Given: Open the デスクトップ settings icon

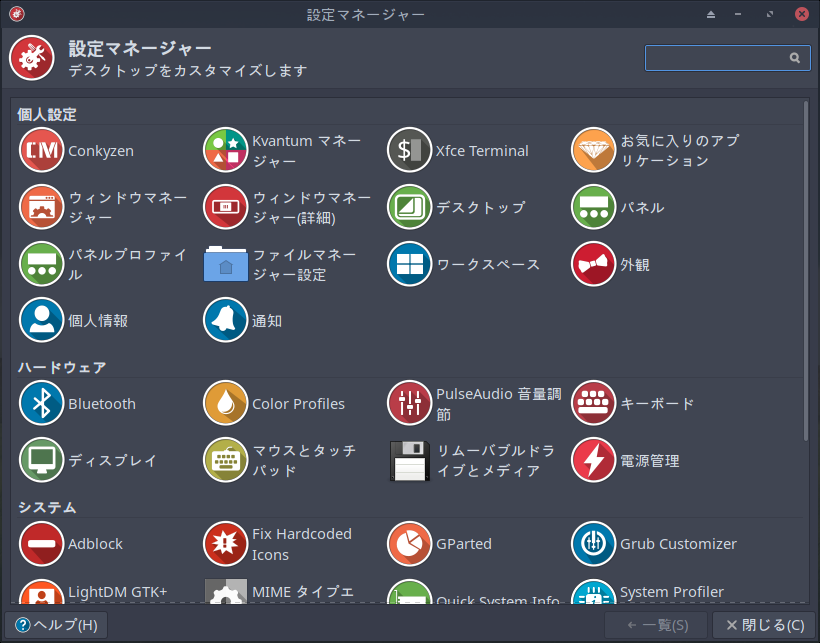Looking at the screenshot, I should pyautogui.click(x=409, y=208).
